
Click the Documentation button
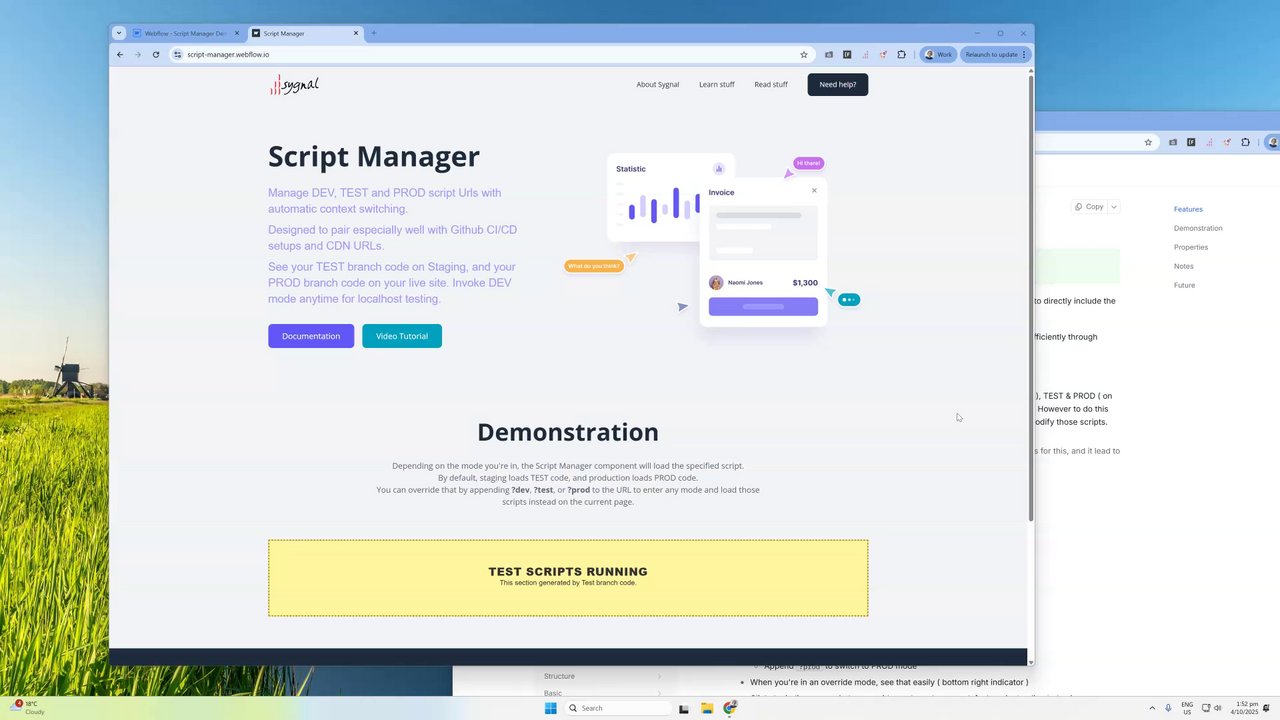pyautogui.click(x=311, y=336)
